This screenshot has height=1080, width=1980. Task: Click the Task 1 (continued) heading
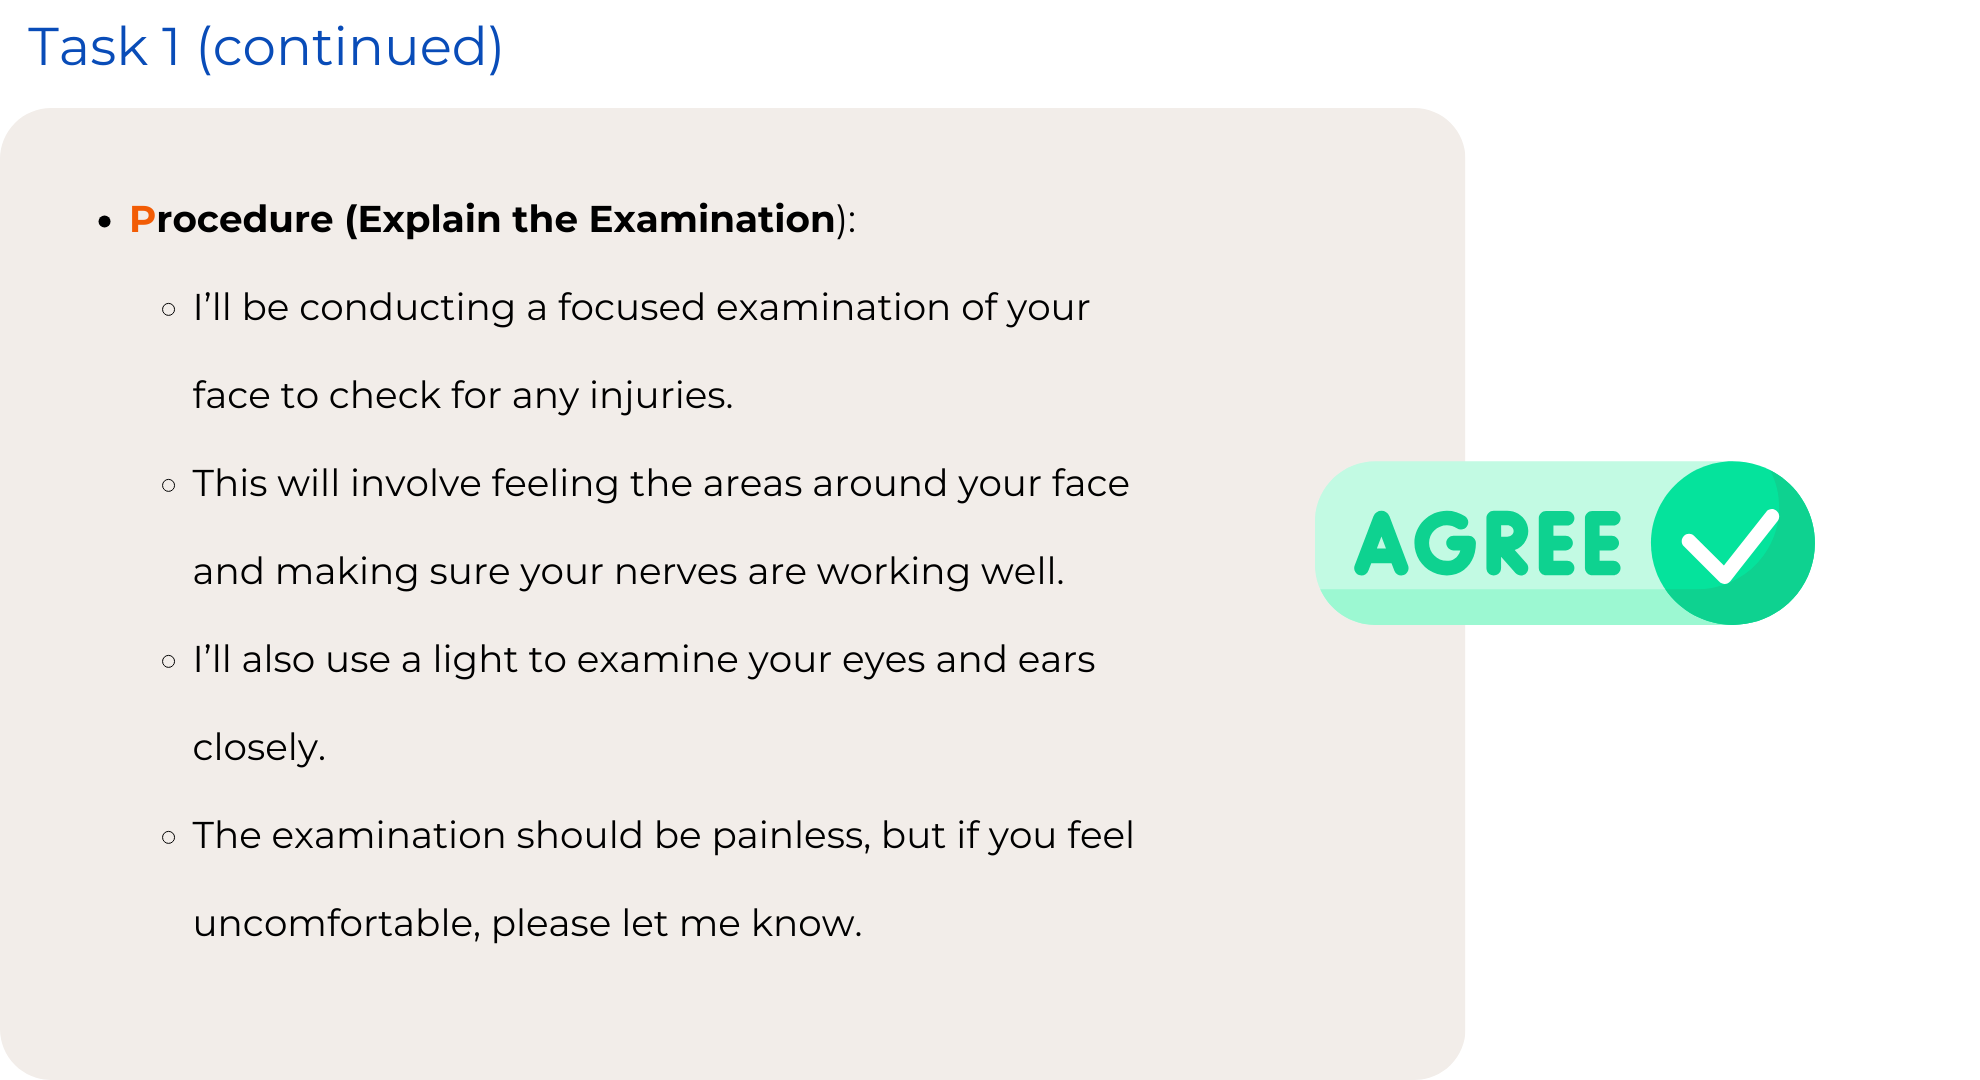pyautogui.click(x=265, y=47)
